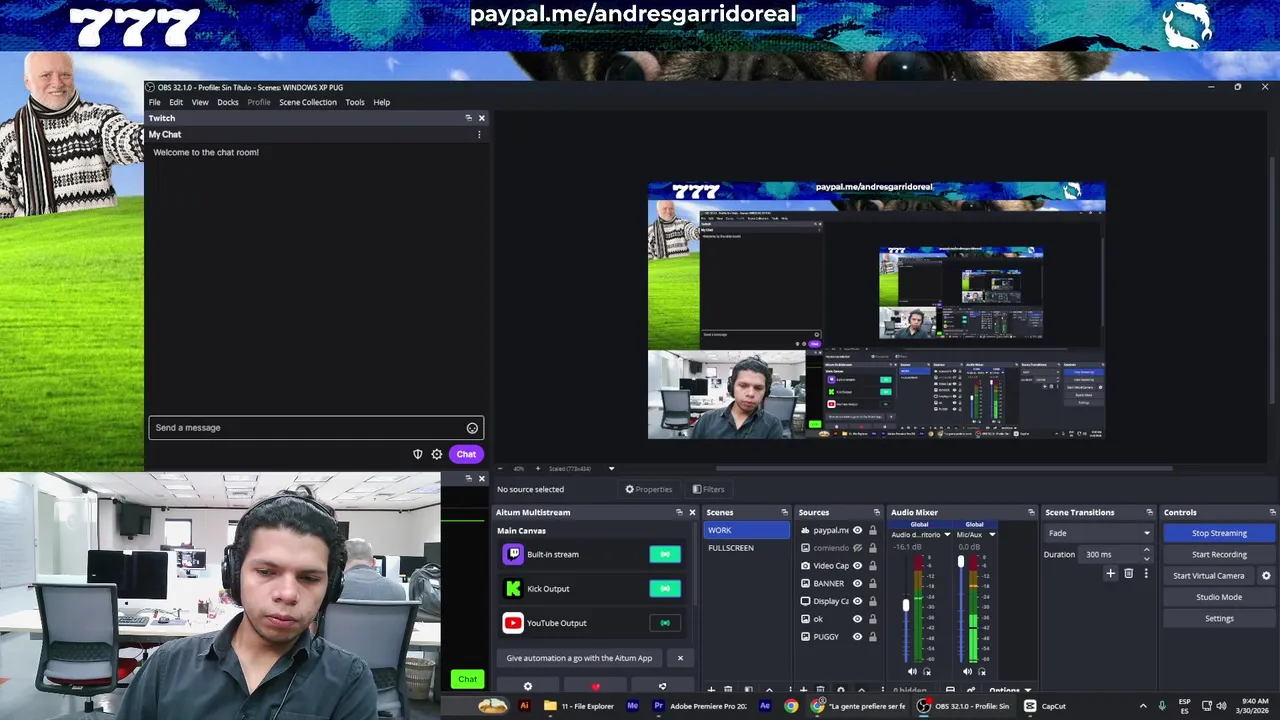Image resolution: width=1280 pixels, height=720 pixels.
Task: Open emoji picker in chat message box
Action: (x=472, y=428)
